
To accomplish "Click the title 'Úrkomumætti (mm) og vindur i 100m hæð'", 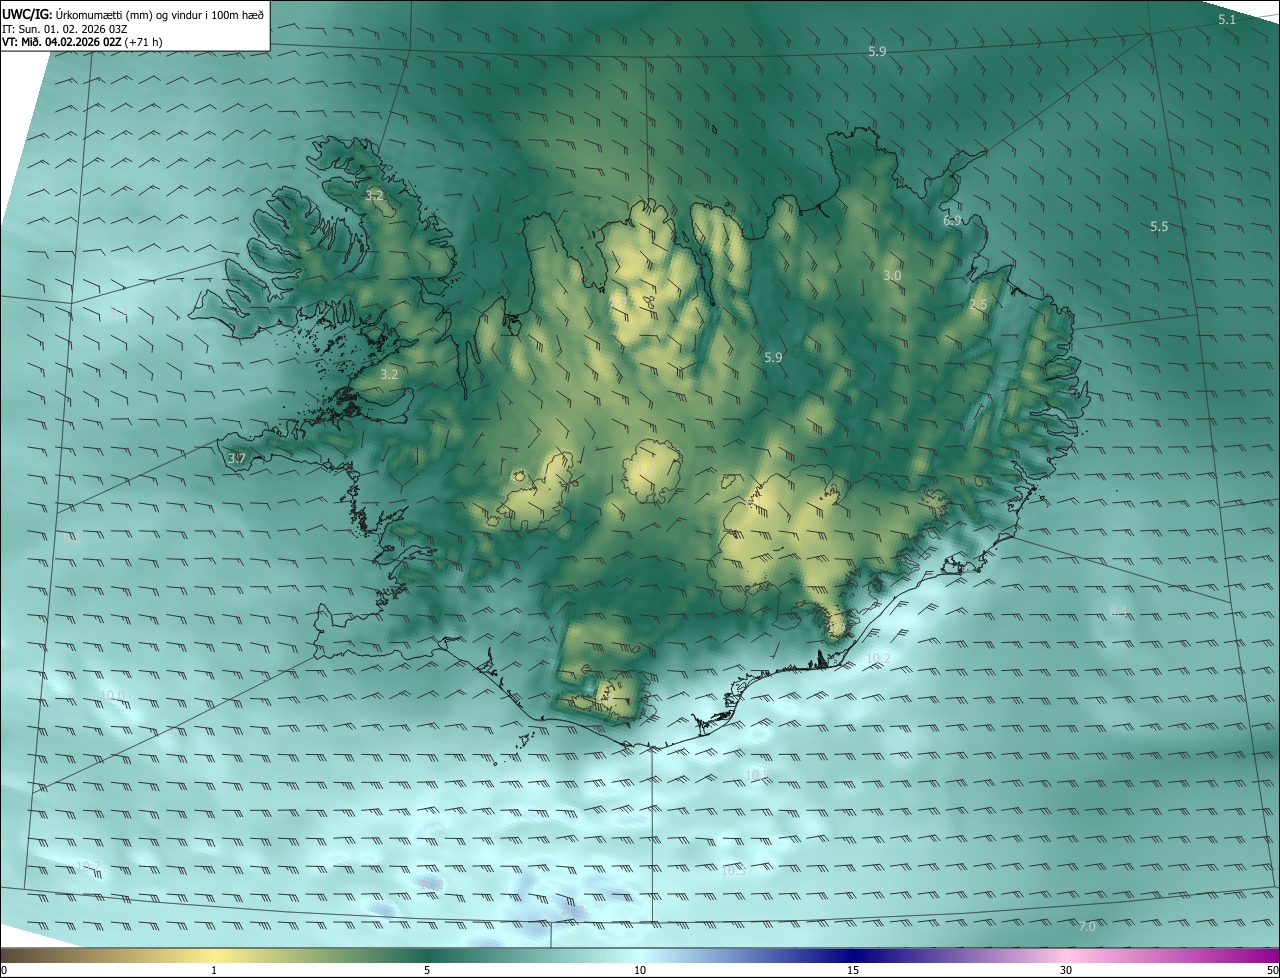I will [x=160, y=14].
